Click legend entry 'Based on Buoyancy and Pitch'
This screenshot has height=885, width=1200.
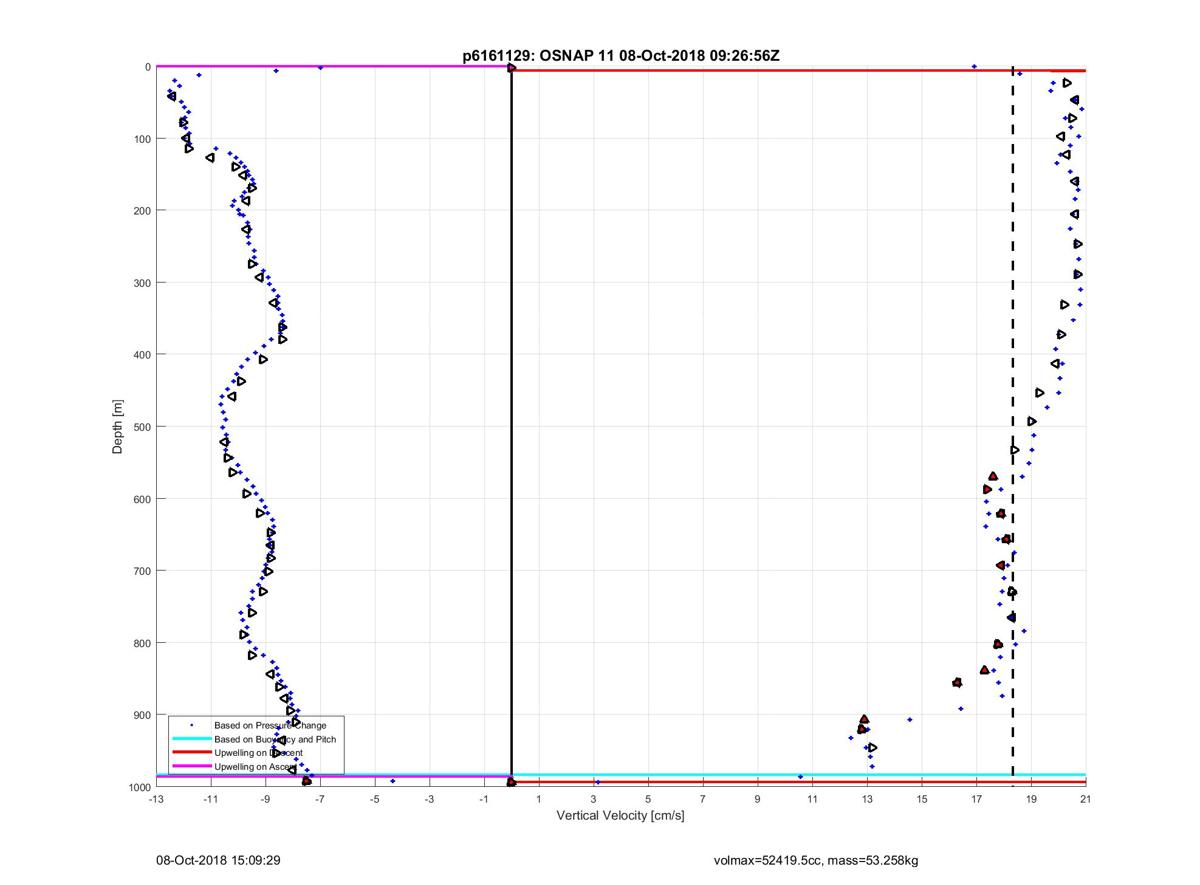point(275,739)
